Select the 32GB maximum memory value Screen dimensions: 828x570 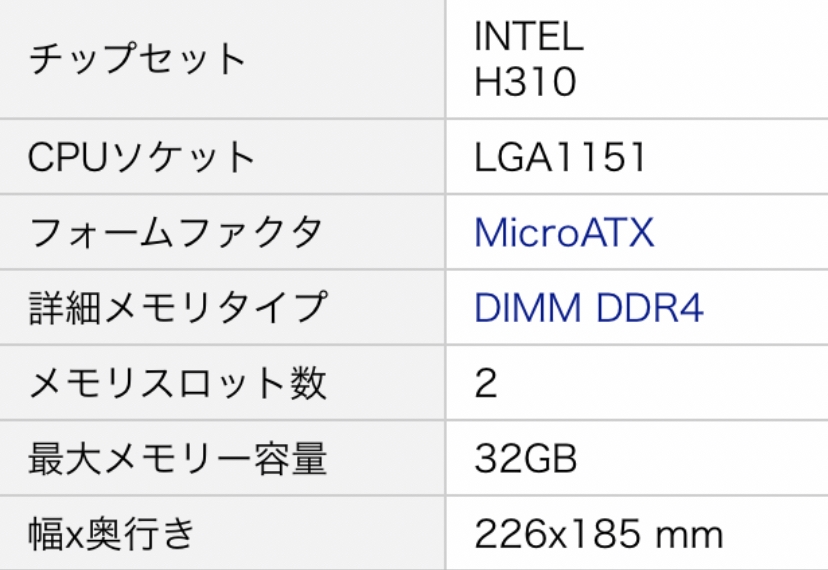(x=525, y=459)
